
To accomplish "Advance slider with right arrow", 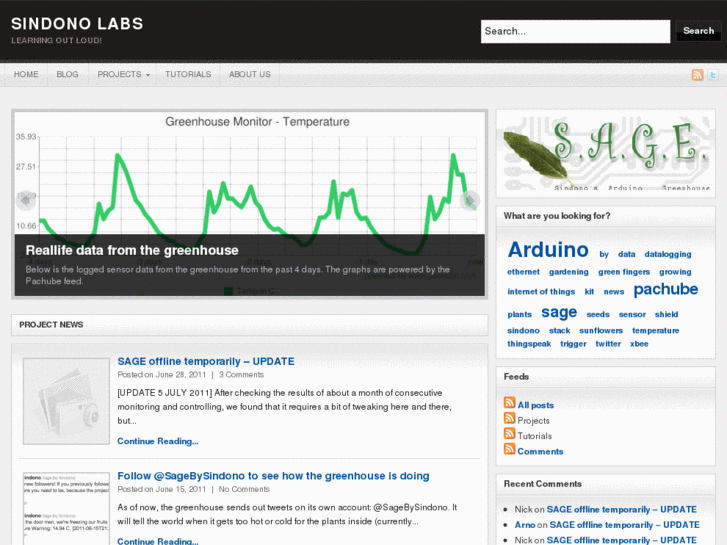I will pos(469,200).
